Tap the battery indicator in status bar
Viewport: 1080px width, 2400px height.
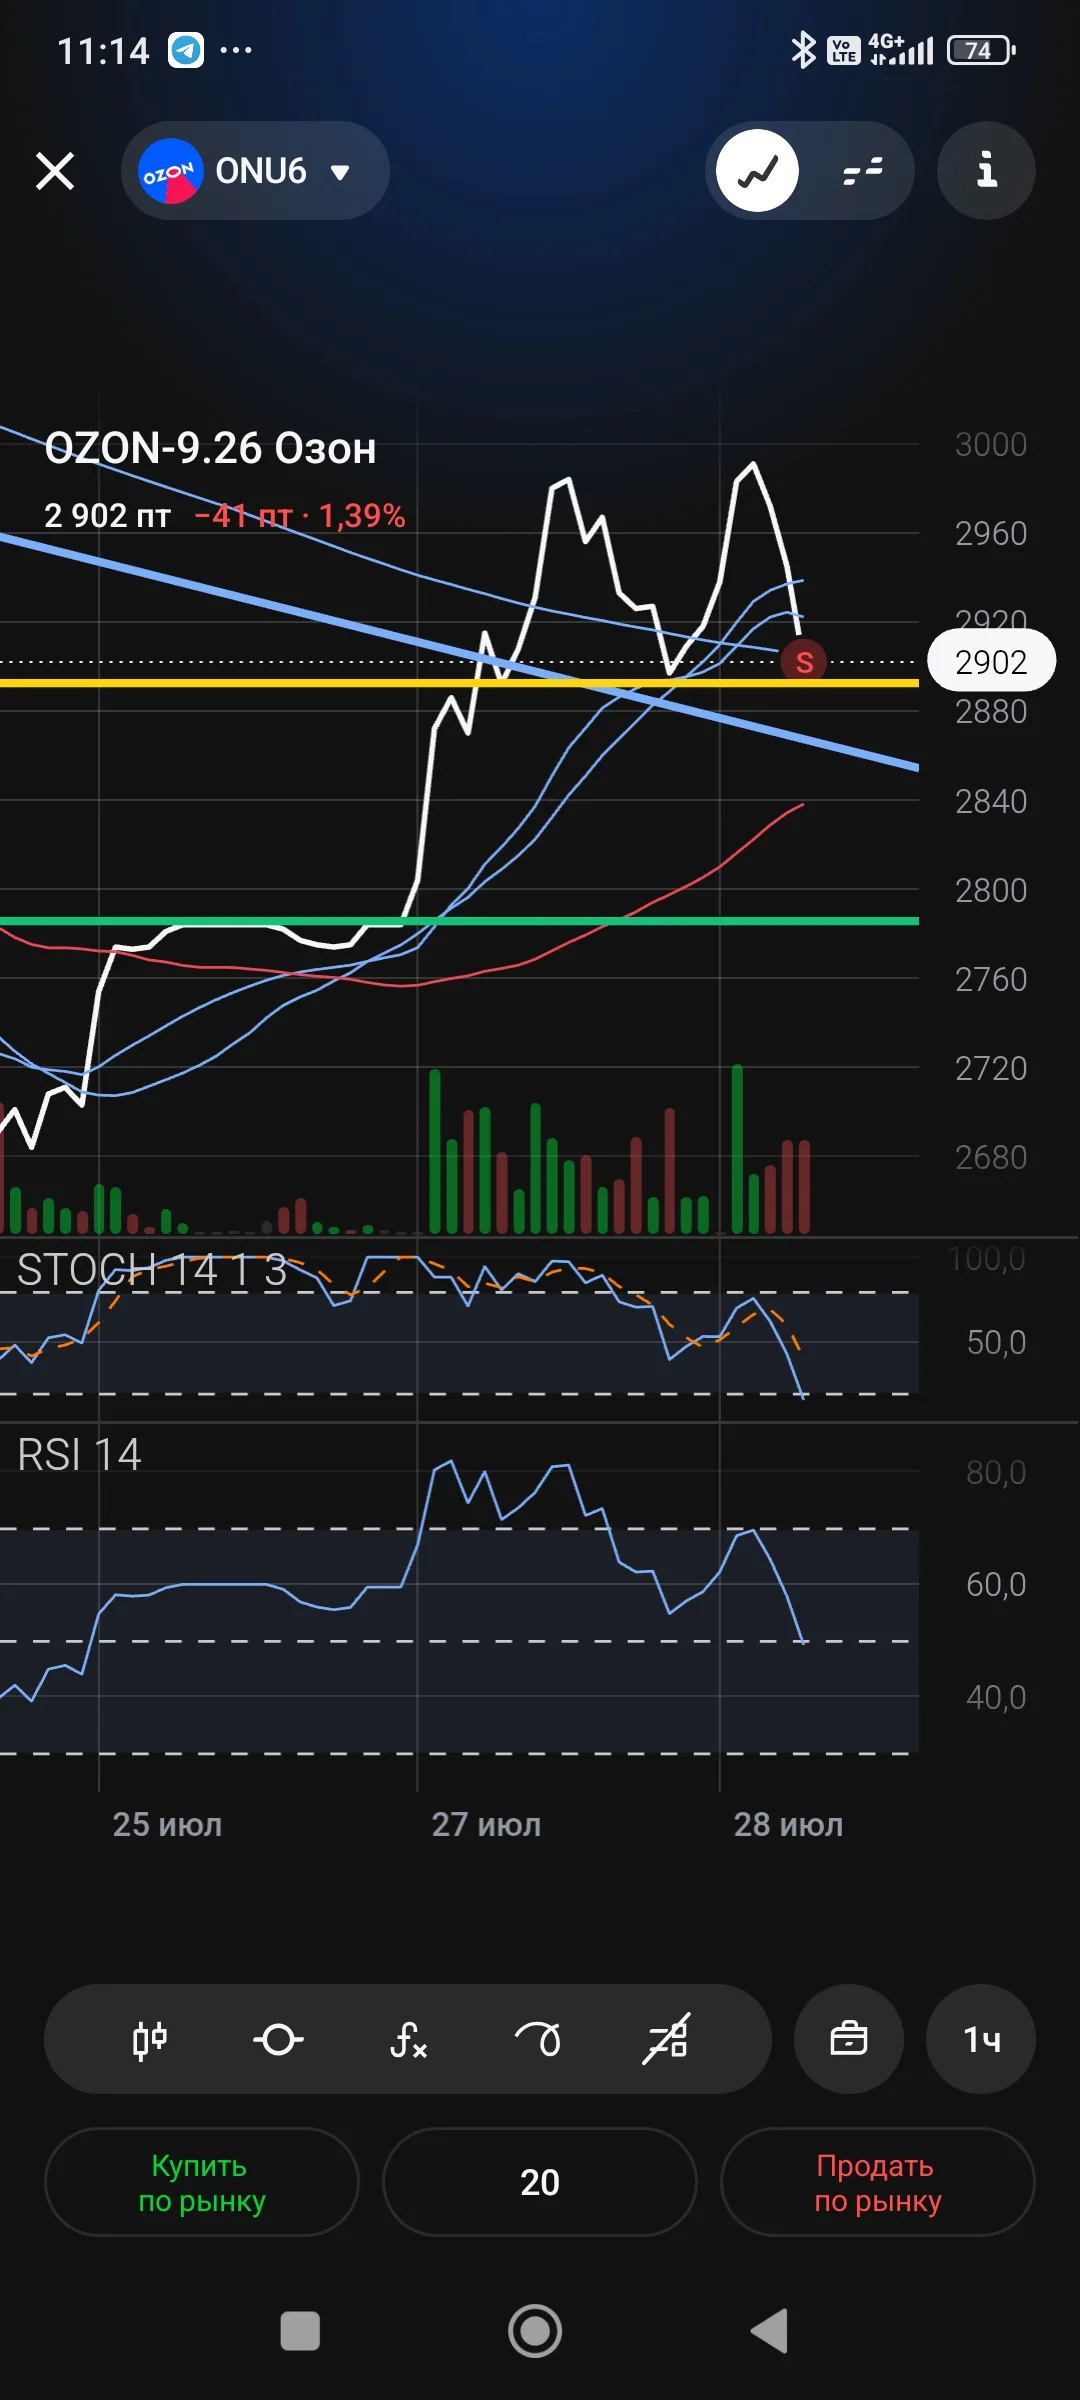[982, 50]
